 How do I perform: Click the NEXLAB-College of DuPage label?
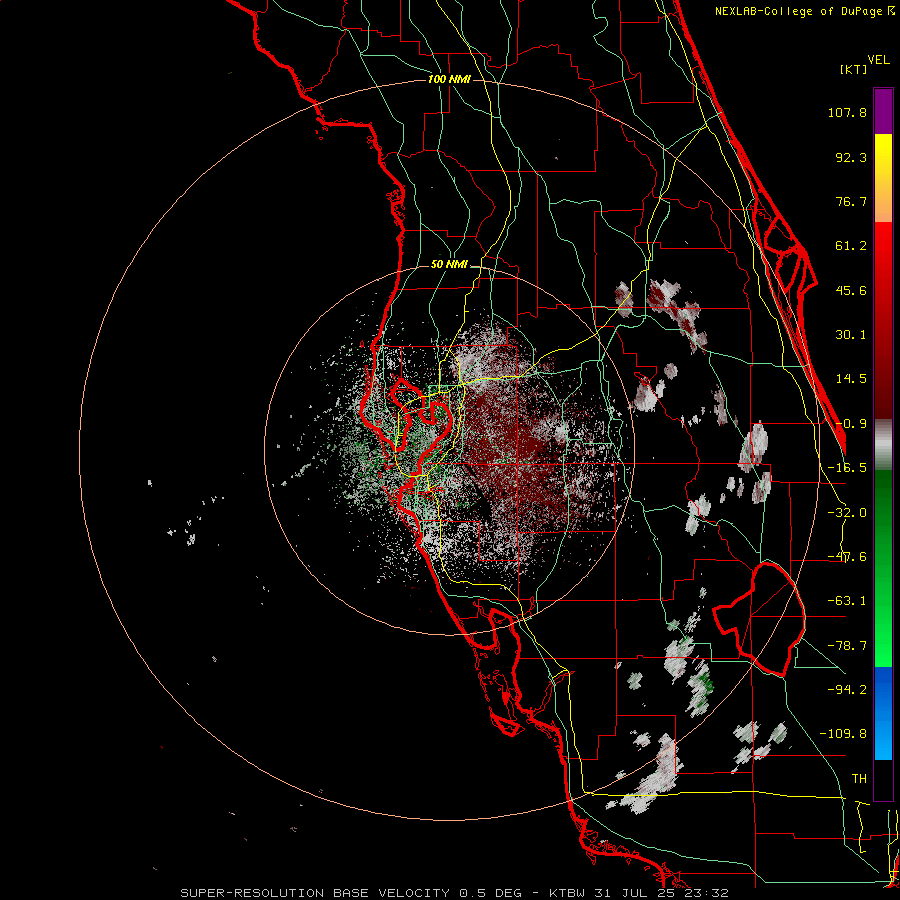coord(805,11)
